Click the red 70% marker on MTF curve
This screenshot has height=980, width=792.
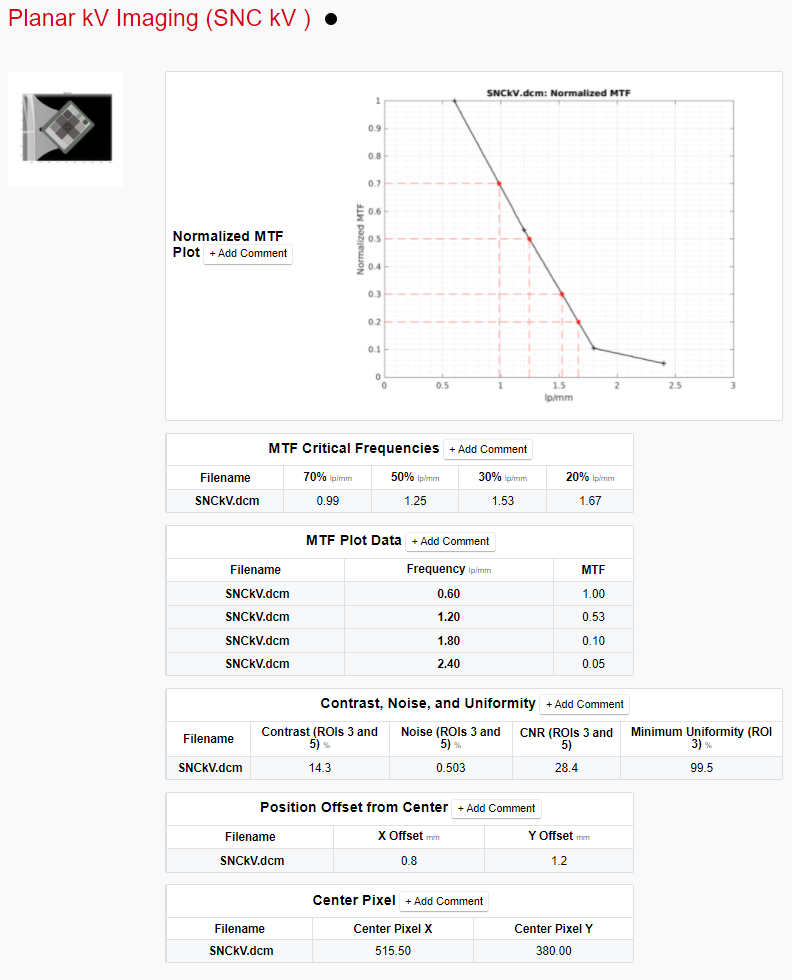point(500,183)
